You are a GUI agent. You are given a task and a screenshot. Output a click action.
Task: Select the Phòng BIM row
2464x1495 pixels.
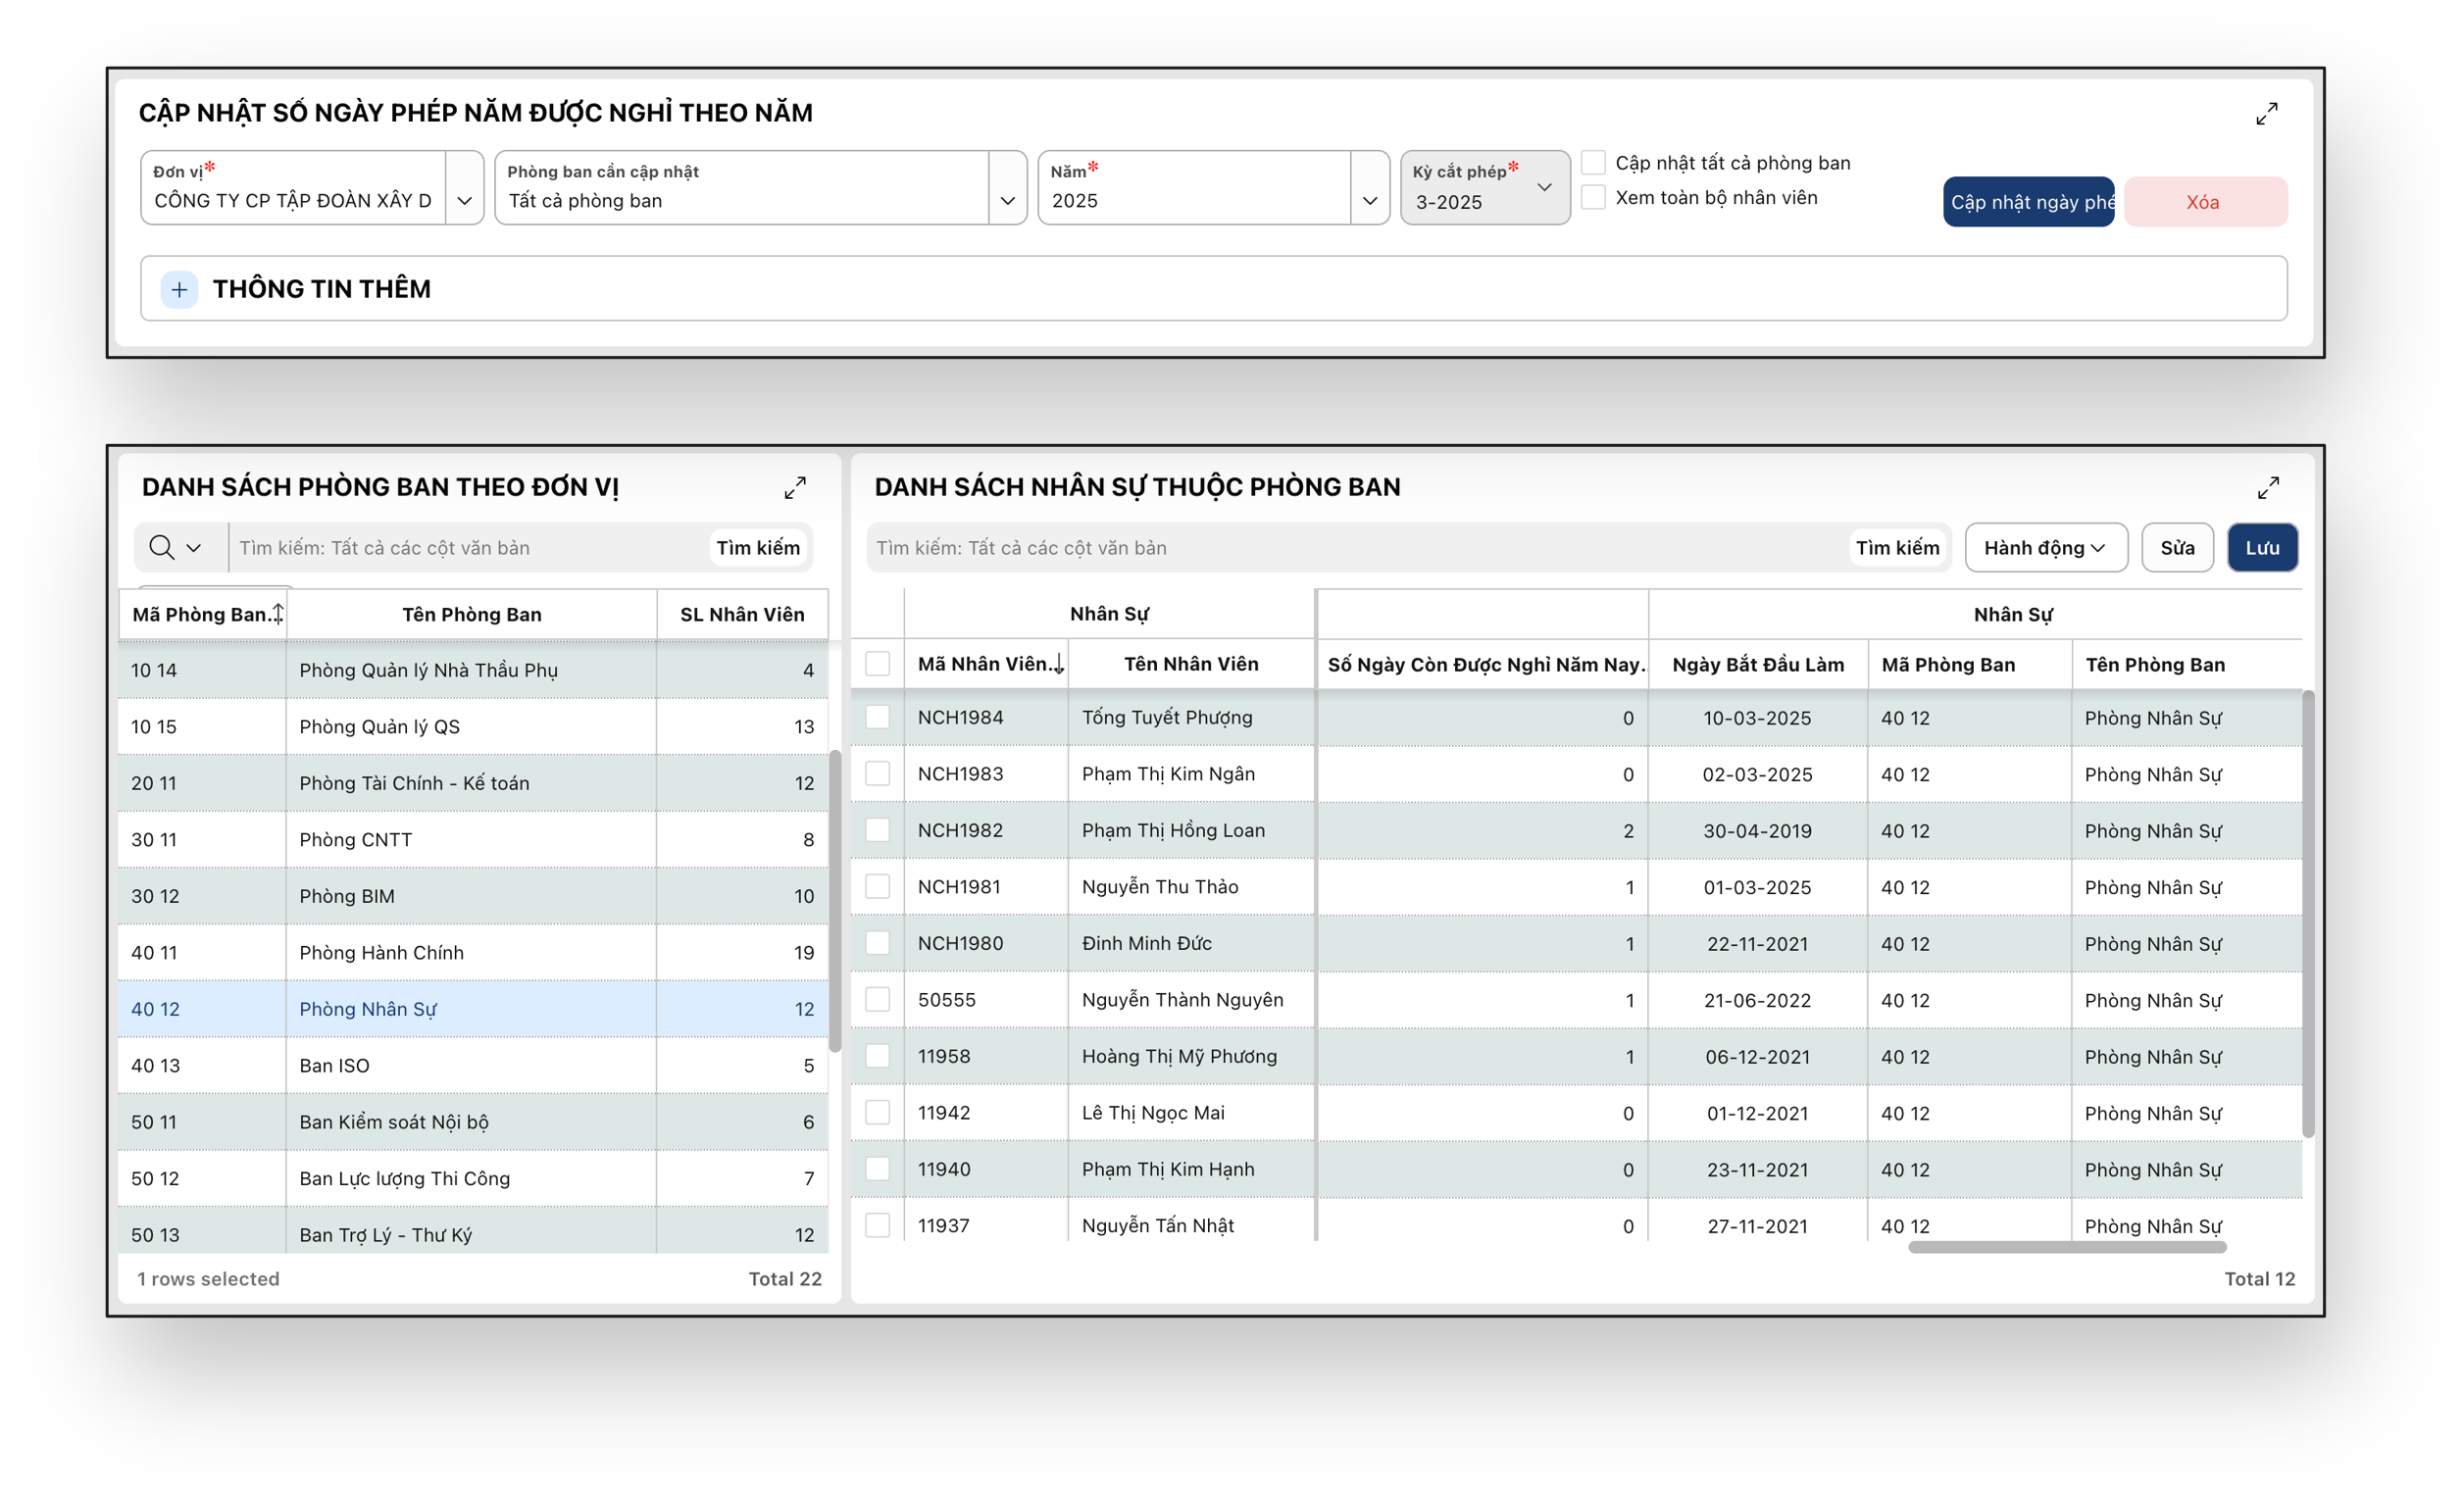pos(473,896)
